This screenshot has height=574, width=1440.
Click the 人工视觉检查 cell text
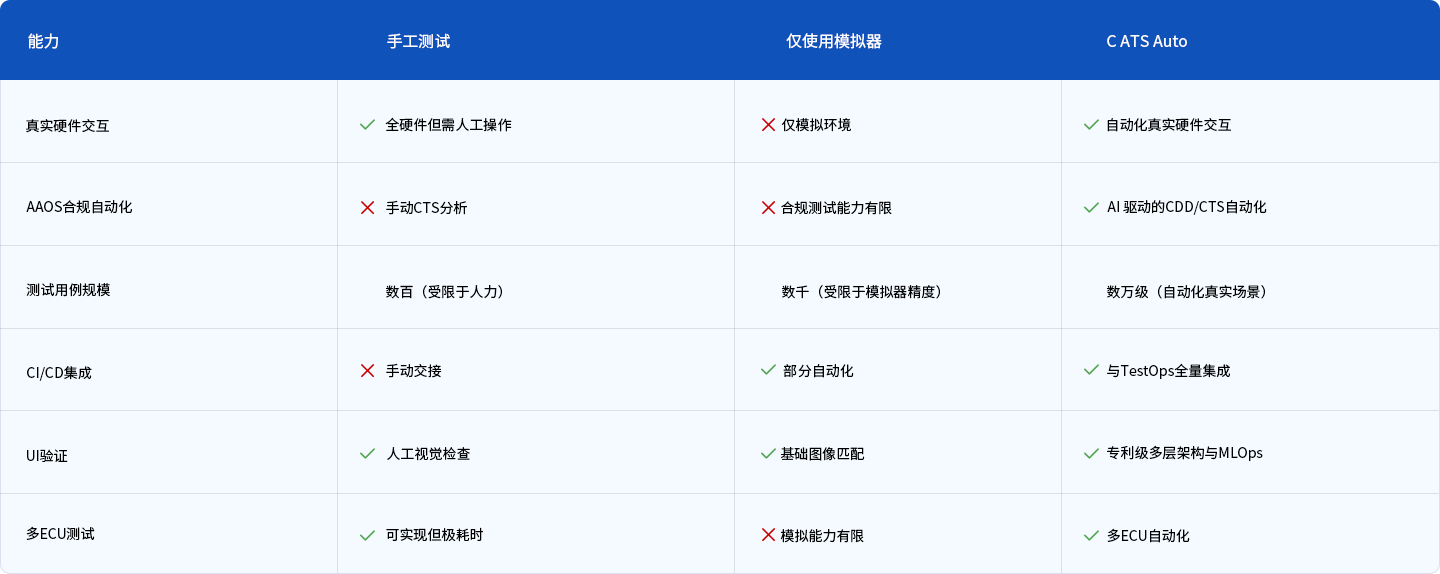click(428, 454)
